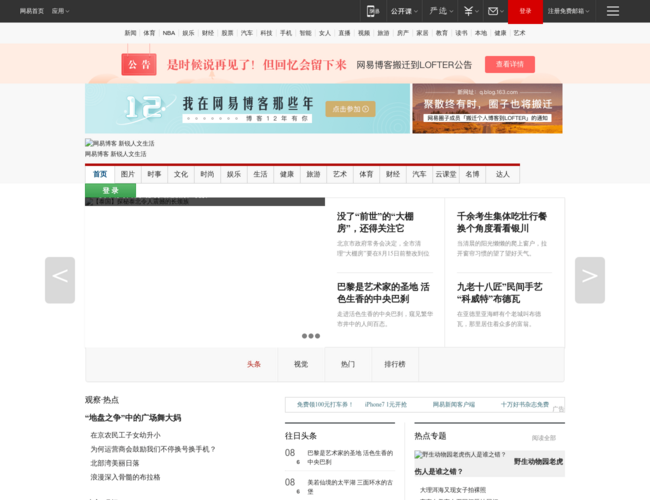The image size is (650, 500).
Task: Open 北部湾美丽日落 link
Action: [115, 463]
